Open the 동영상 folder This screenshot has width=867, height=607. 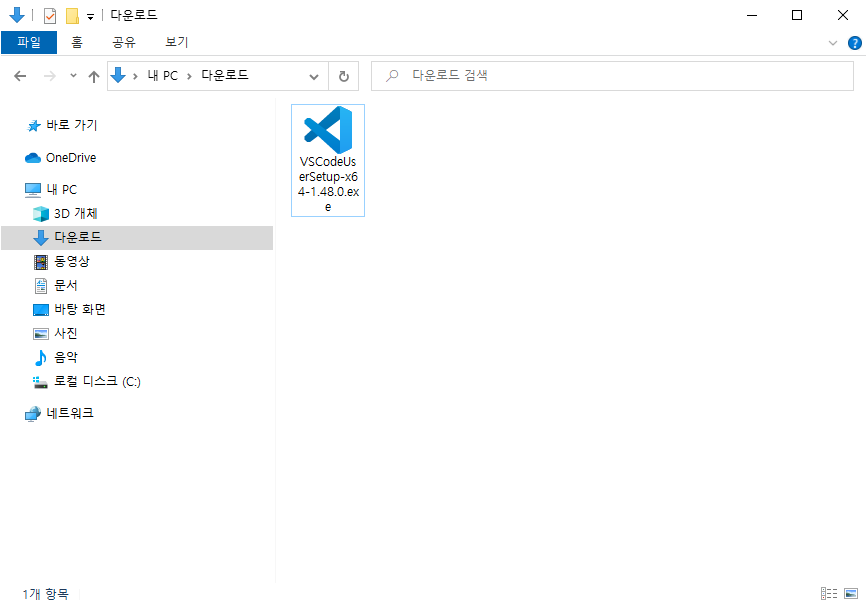[71, 261]
